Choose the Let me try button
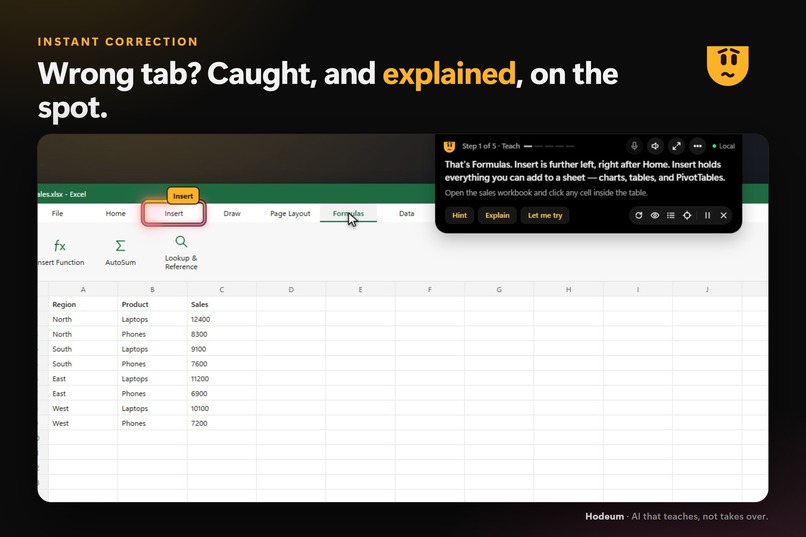 (x=545, y=215)
